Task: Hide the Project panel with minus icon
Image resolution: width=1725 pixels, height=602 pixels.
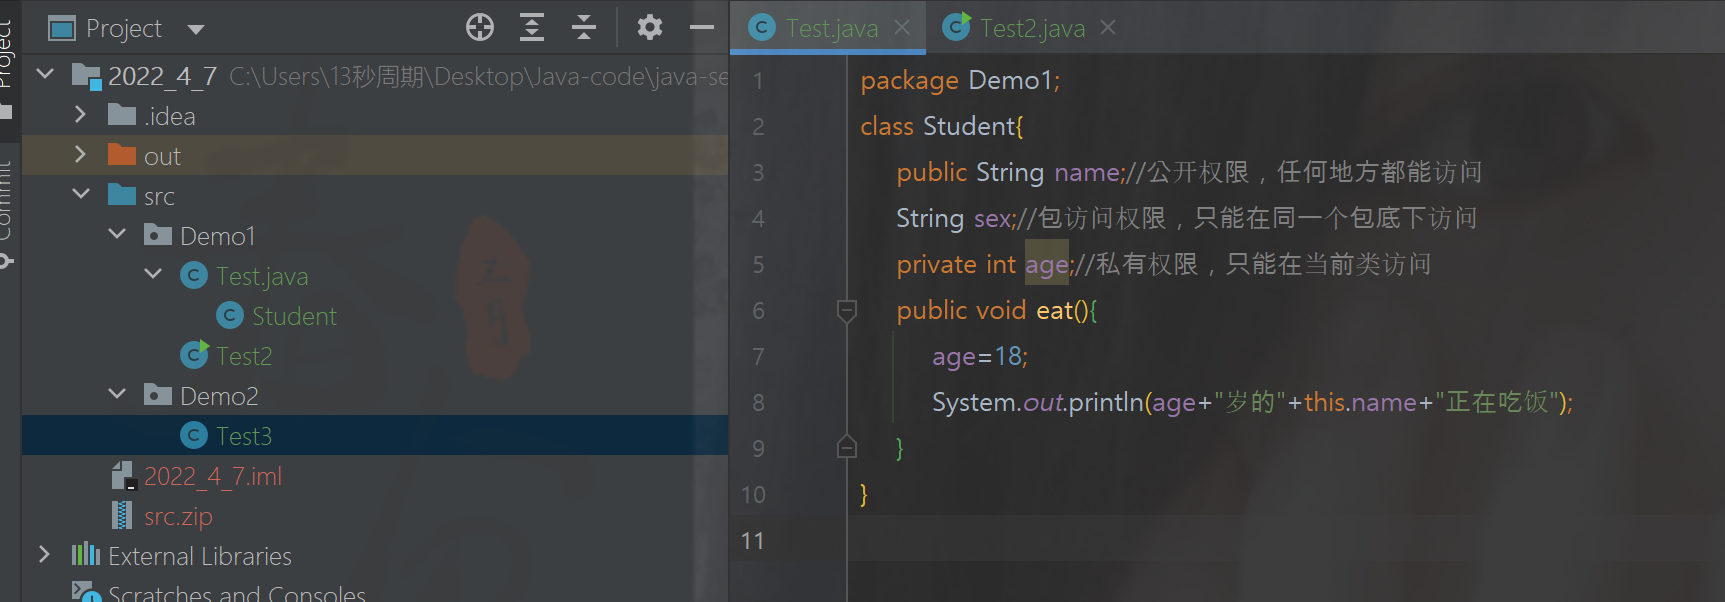Action: click(x=702, y=28)
